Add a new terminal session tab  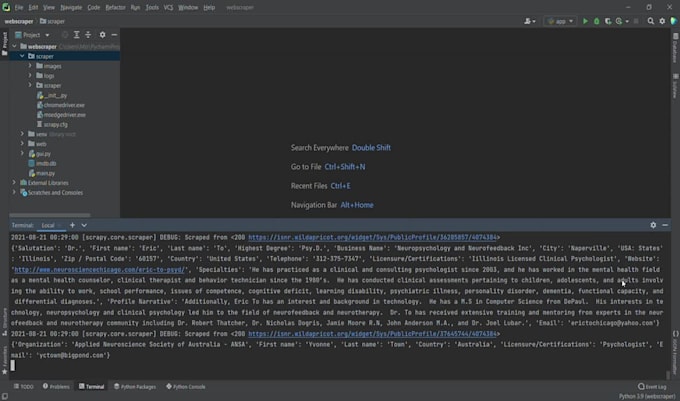tap(72, 225)
